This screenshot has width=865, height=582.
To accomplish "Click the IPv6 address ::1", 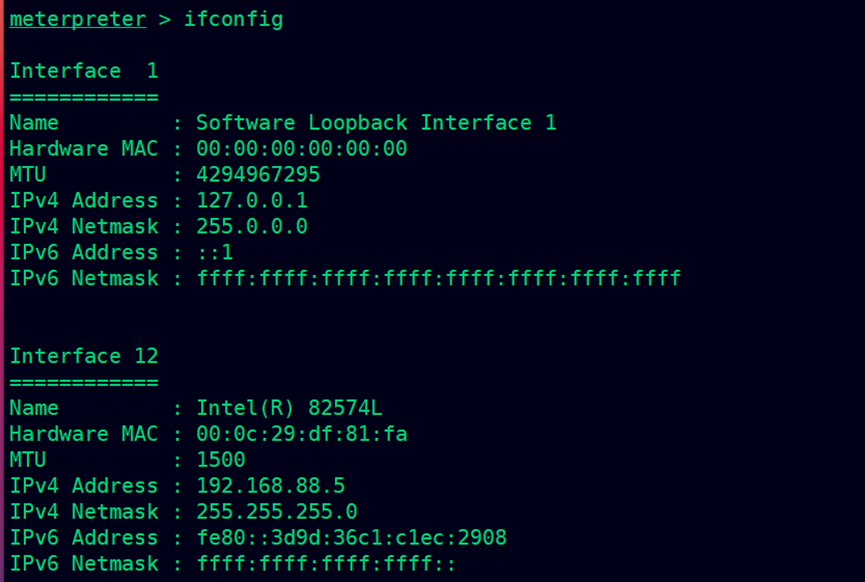I will [x=215, y=252].
